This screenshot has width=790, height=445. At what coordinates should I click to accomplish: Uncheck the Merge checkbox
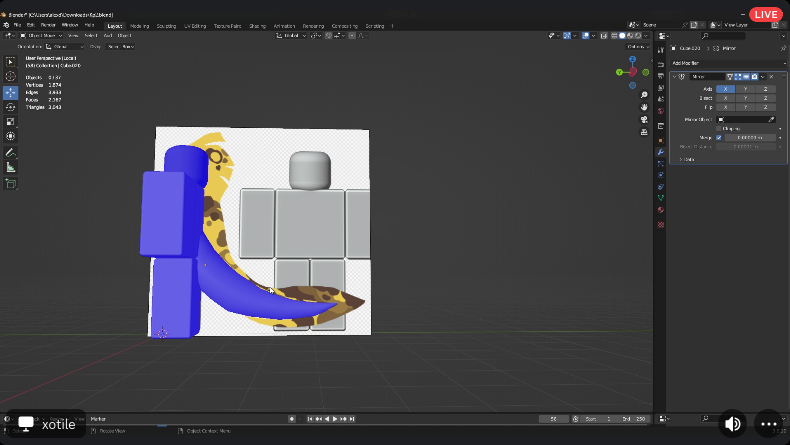(719, 138)
